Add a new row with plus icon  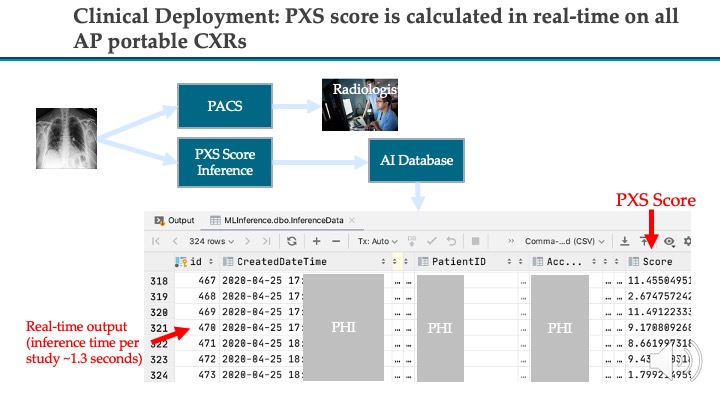point(316,241)
